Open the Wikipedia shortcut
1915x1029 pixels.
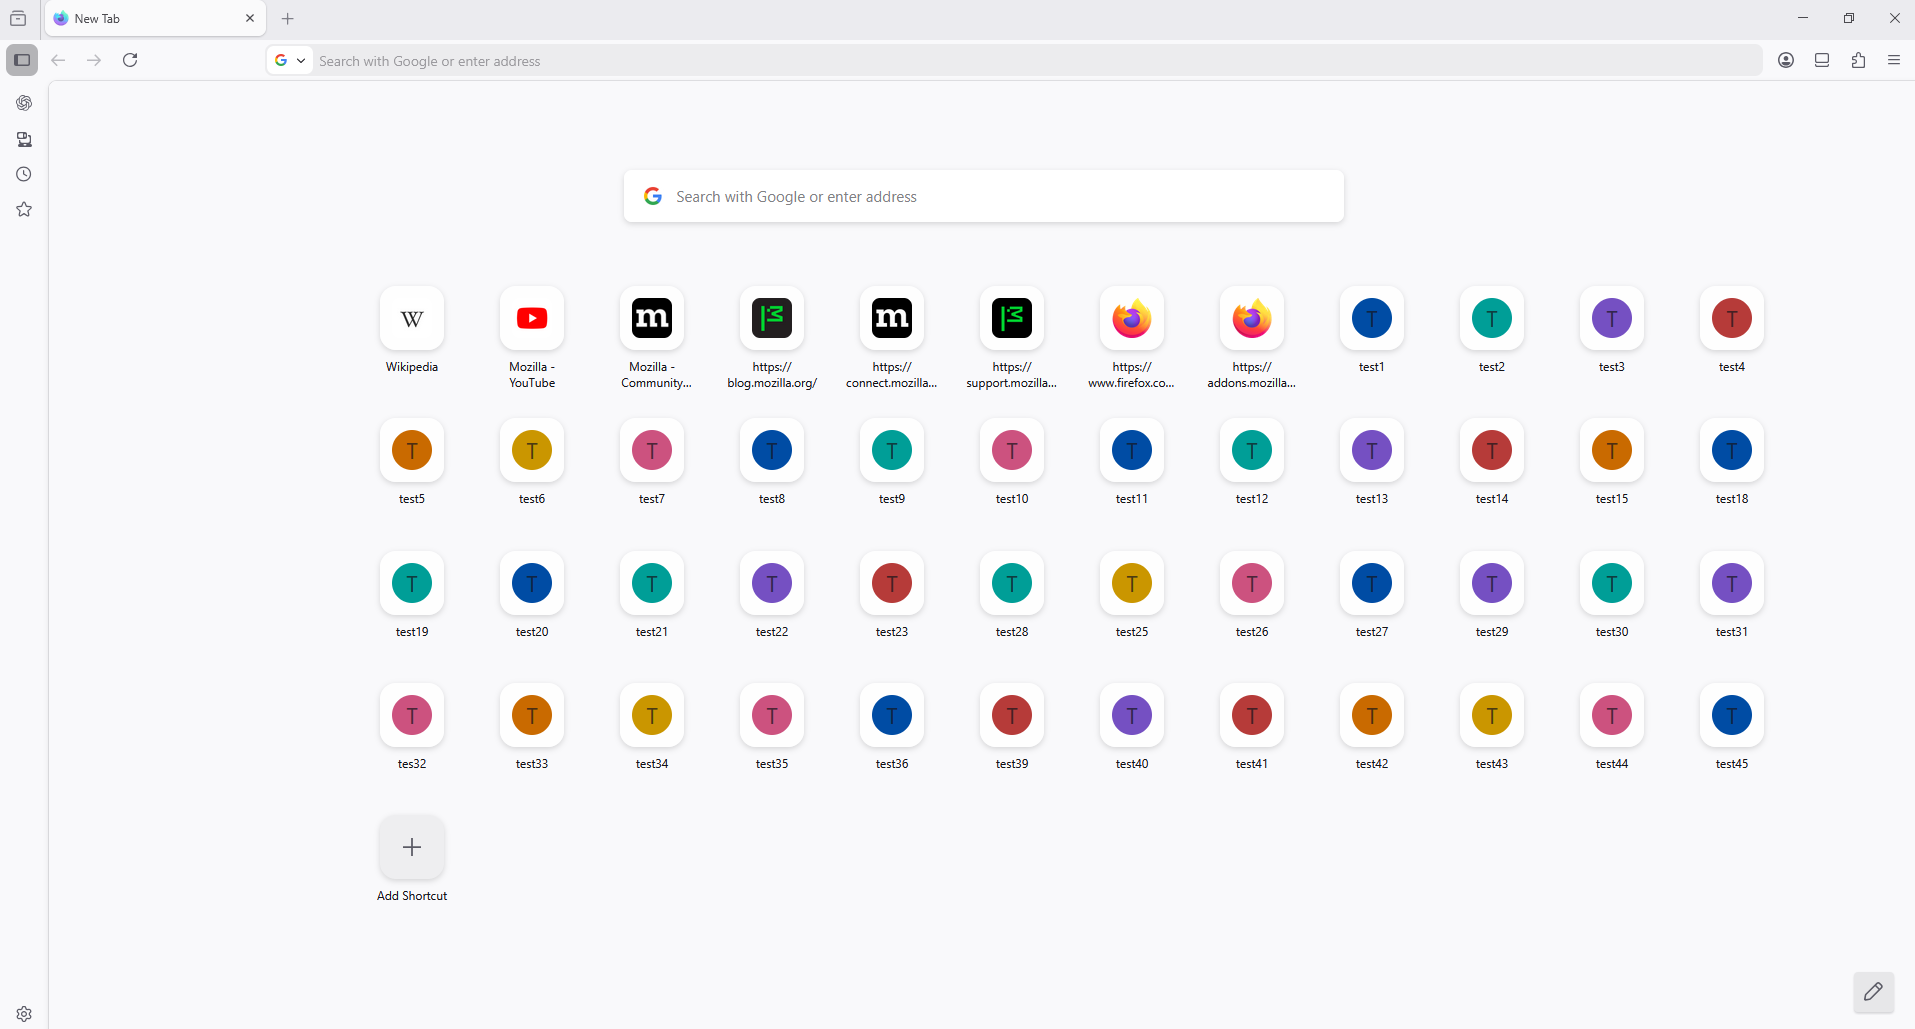coord(412,319)
